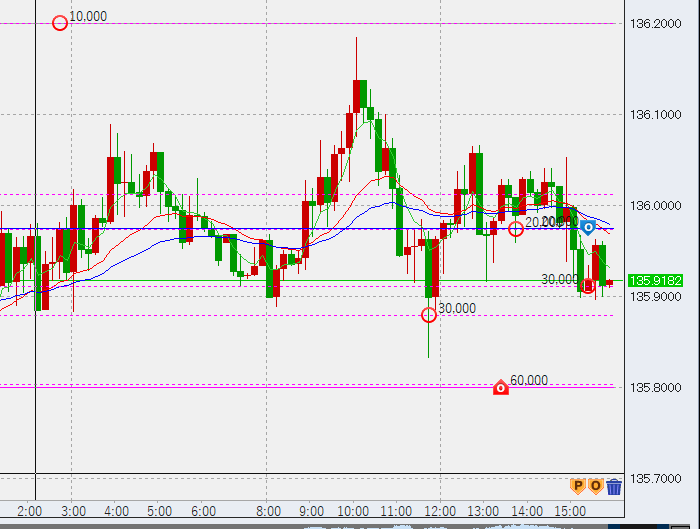Click the green current price label 135.9182
This screenshot has width=700, height=529.
click(656, 281)
